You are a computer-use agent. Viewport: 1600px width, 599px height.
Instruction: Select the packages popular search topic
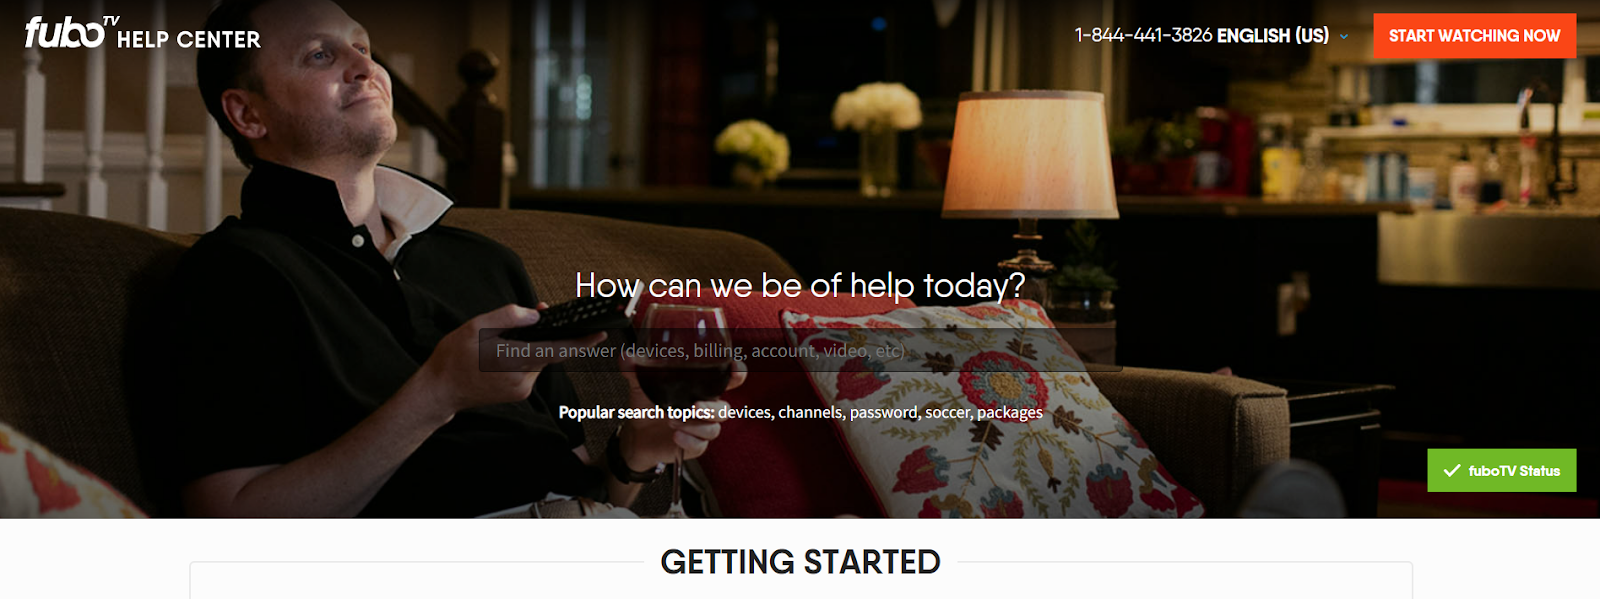pyautogui.click(x=1010, y=412)
